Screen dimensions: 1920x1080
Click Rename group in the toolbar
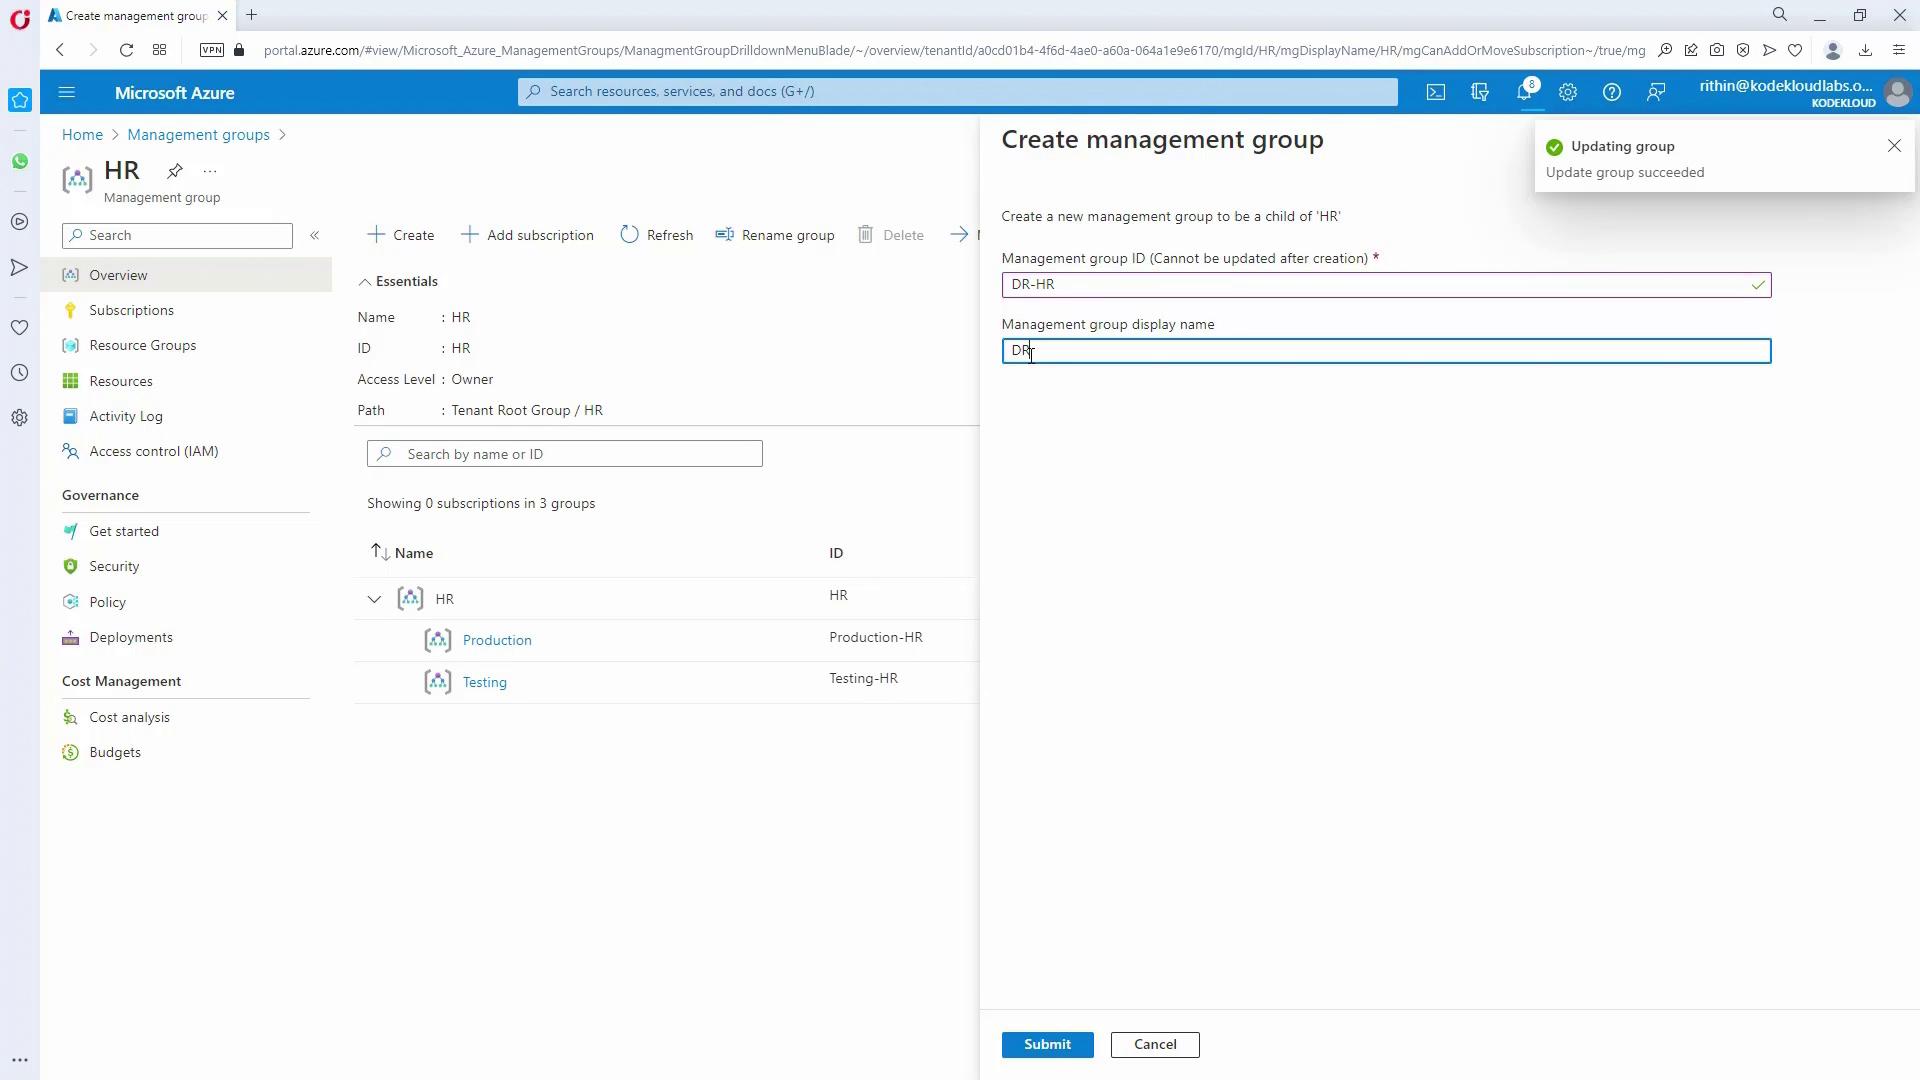click(775, 235)
